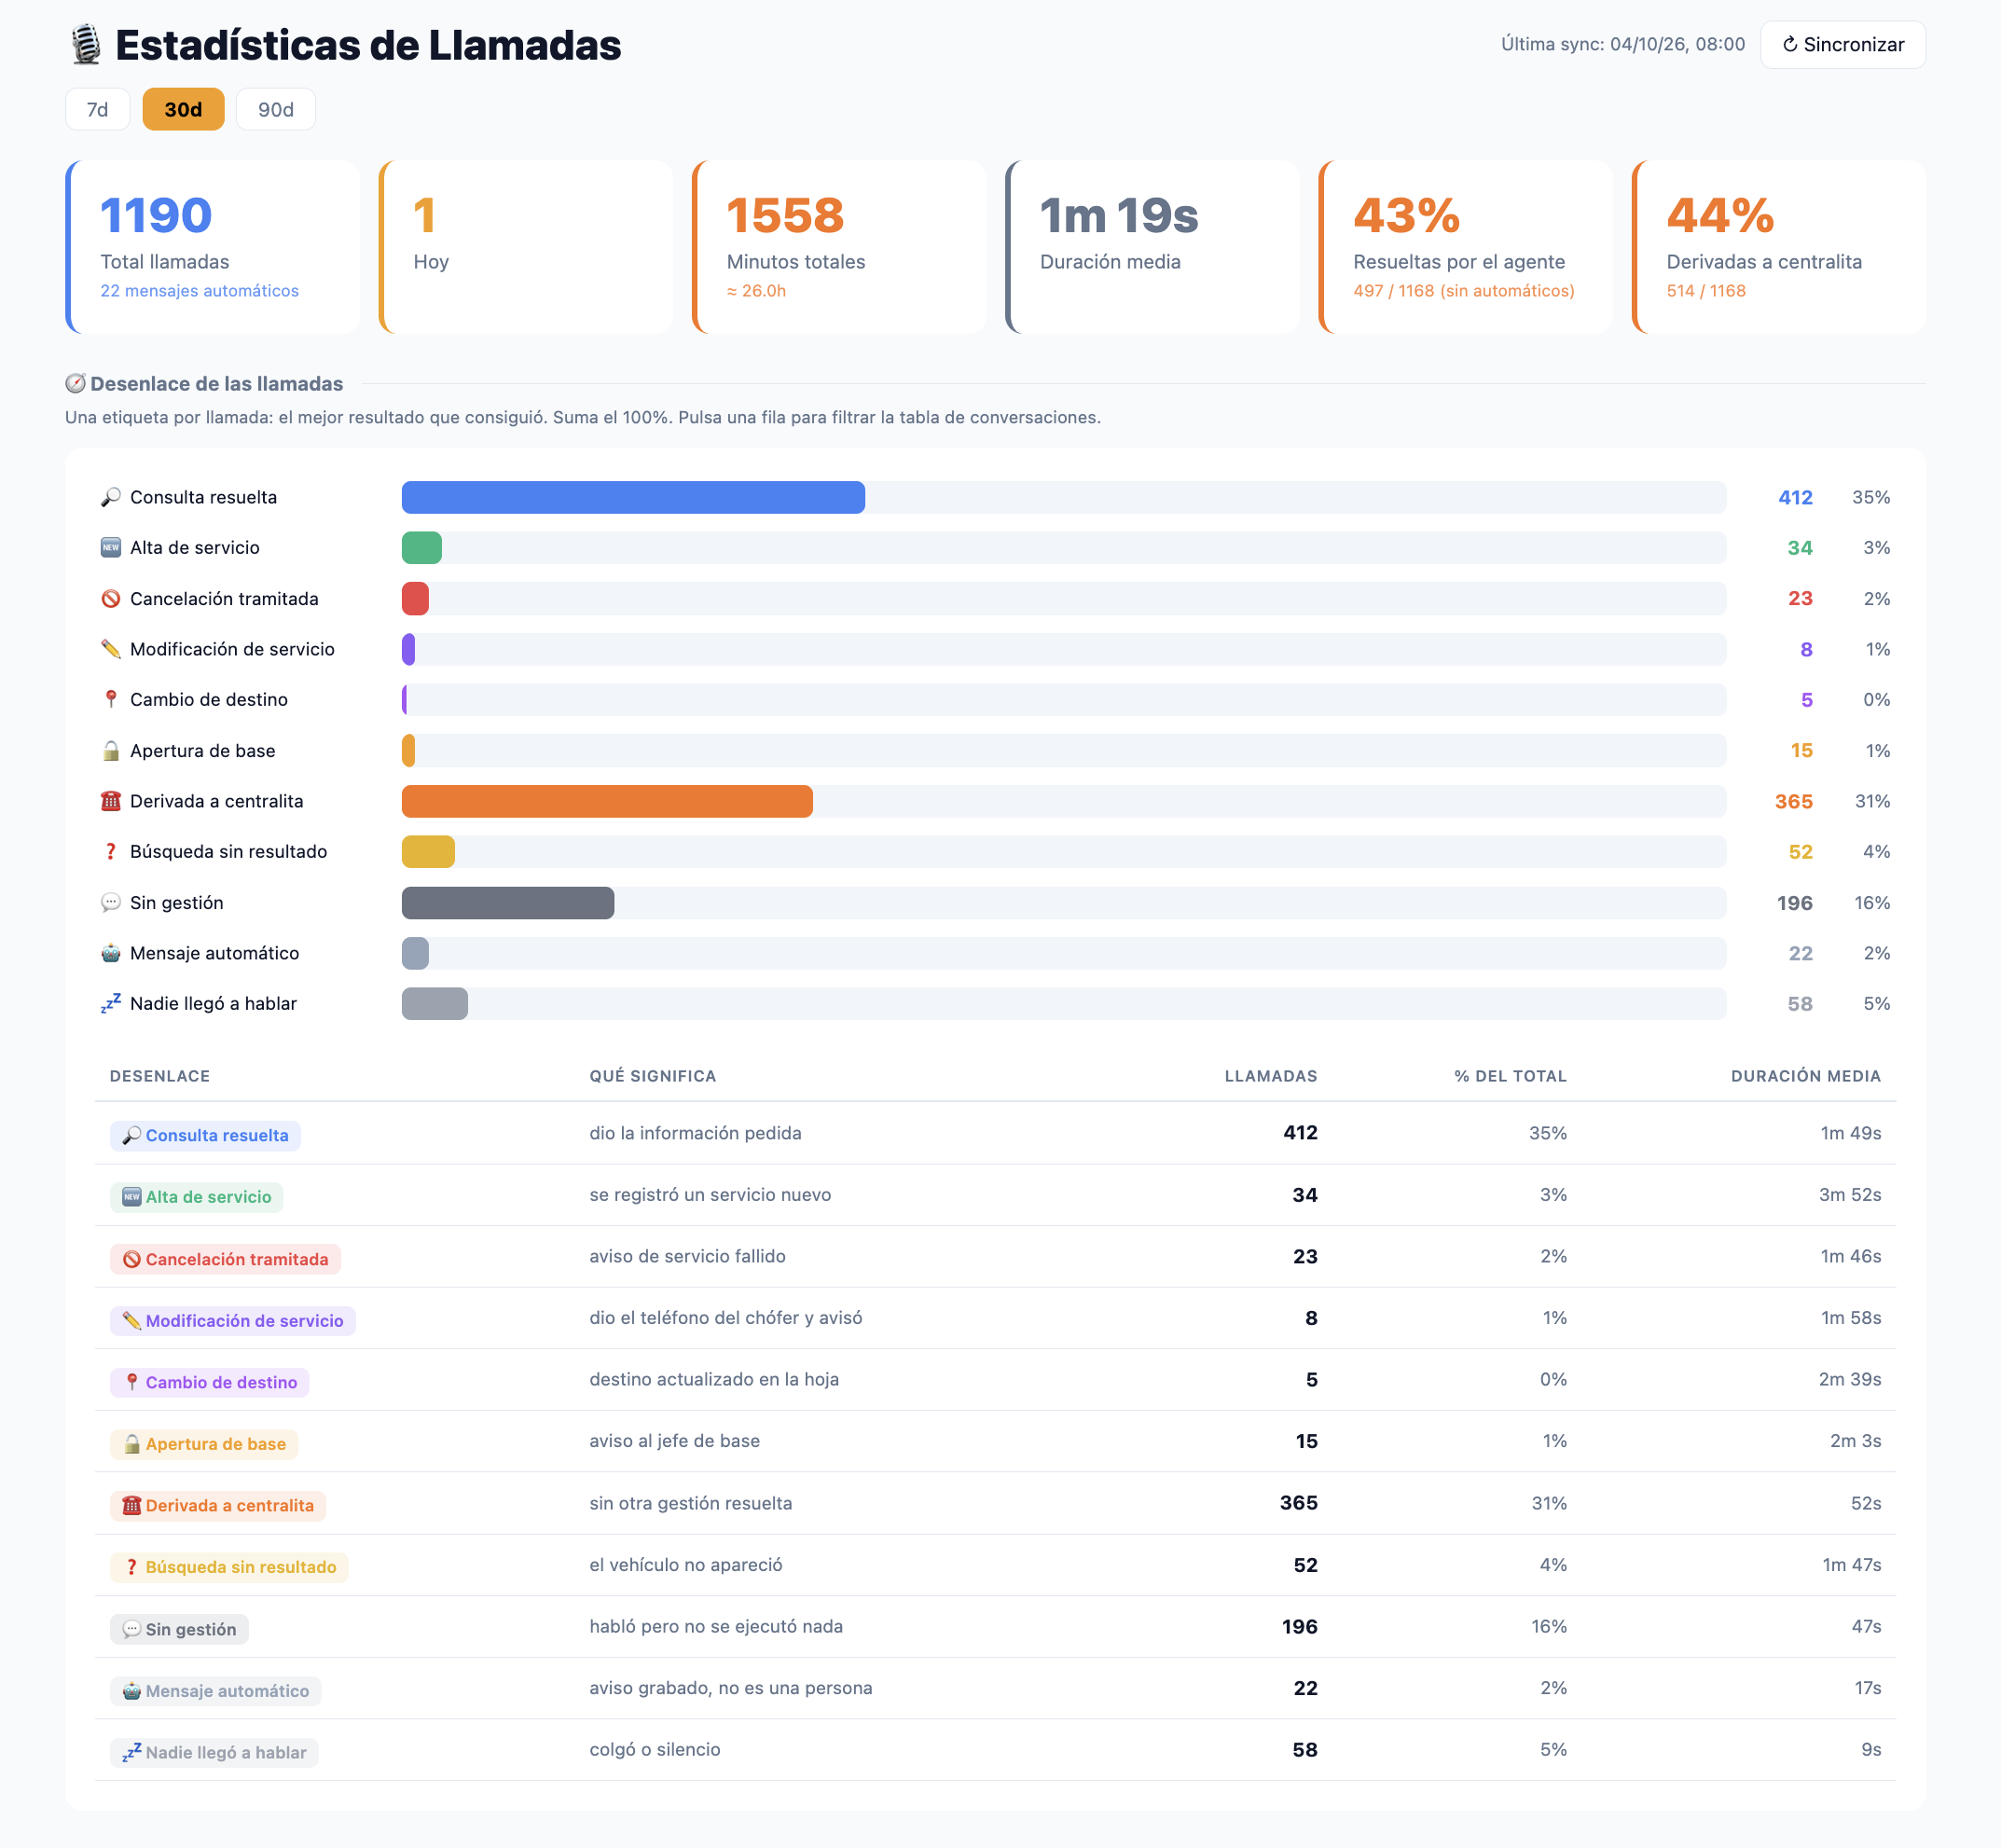Click prohibited icon in Cancelación tramitada bar row
This screenshot has width=2001, height=1848.
[x=111, y=598]
